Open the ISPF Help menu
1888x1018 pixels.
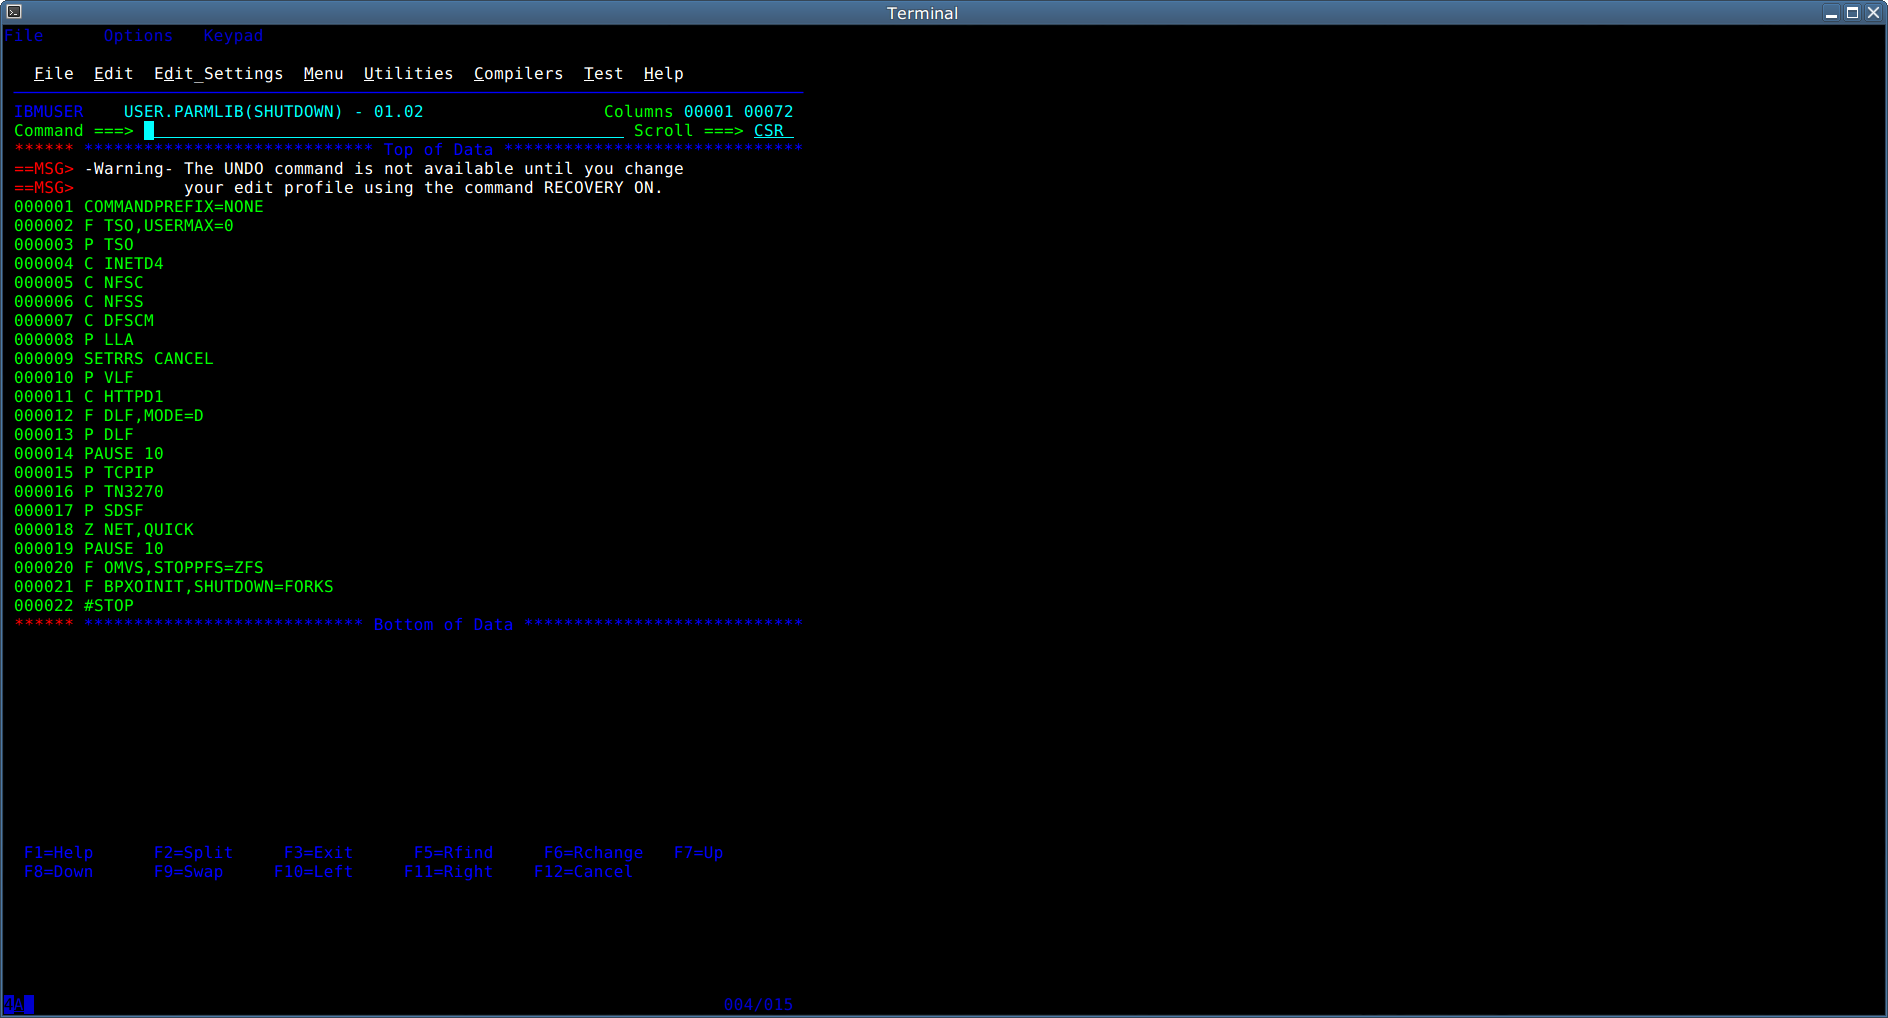tap(664, 74)
